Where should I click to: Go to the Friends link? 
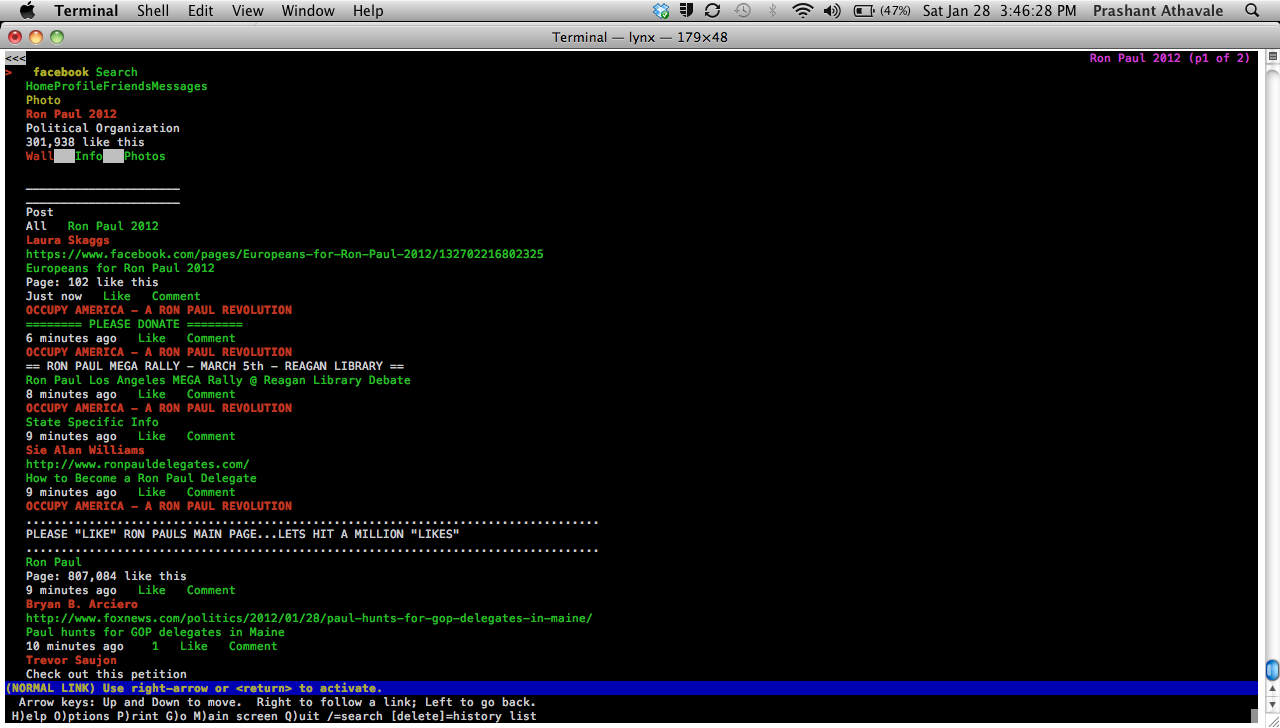coord(128,86)
